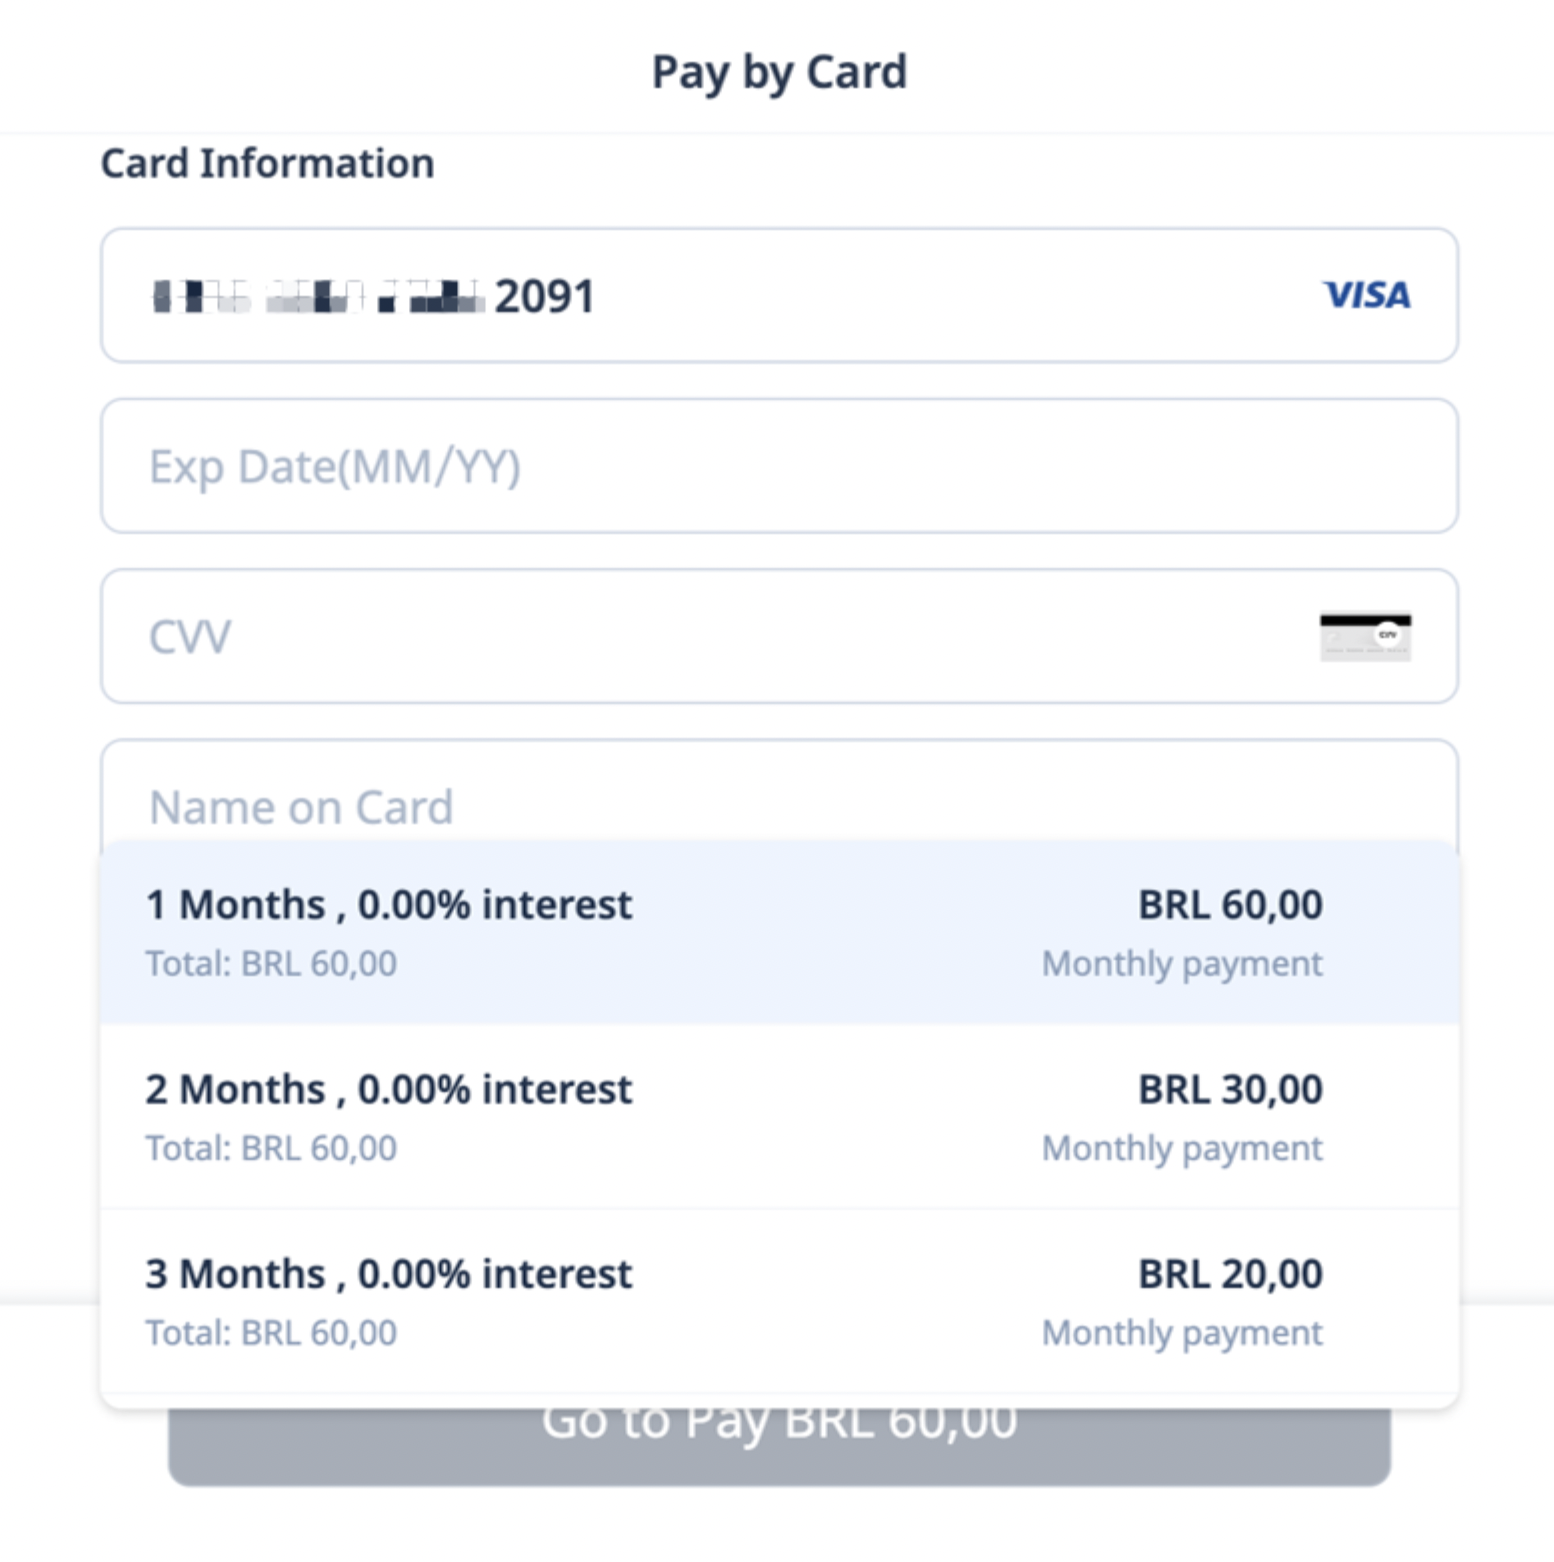Click into the CVV input field

tap(700, 637)
